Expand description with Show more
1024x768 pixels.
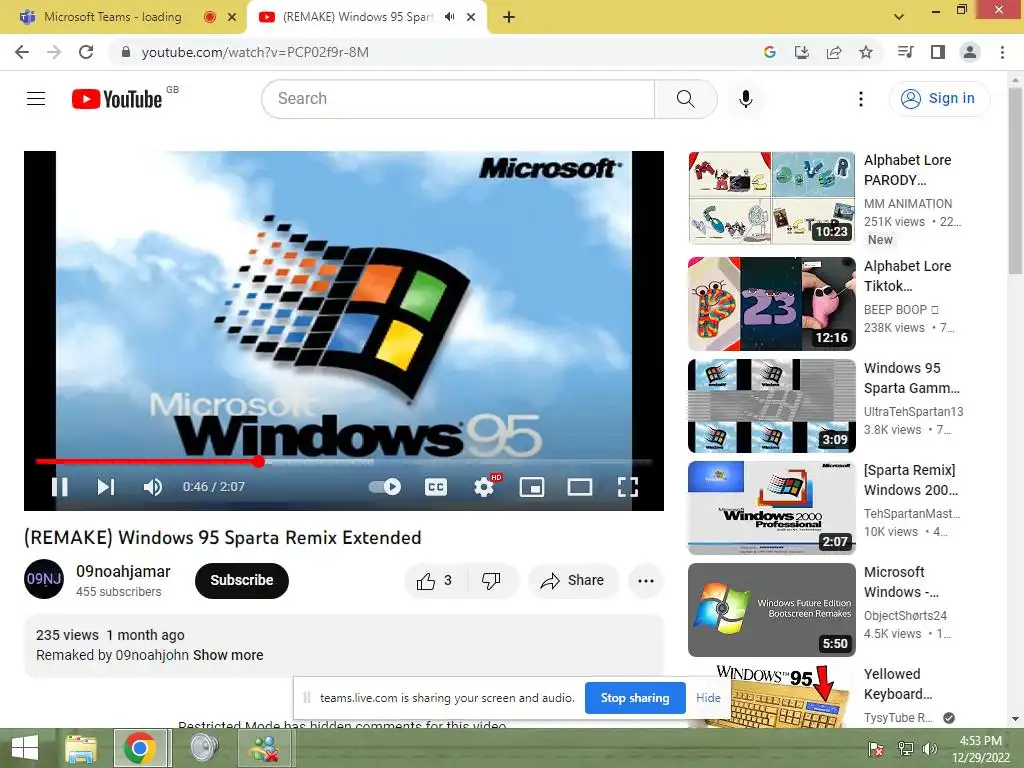click(228, 655)
